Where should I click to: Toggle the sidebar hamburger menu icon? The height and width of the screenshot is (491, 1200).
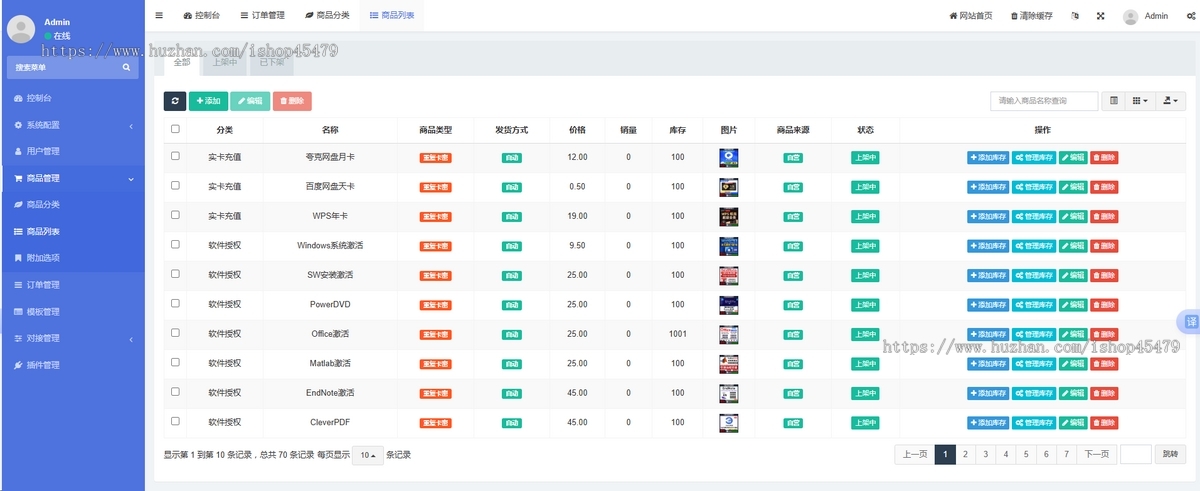159,16
